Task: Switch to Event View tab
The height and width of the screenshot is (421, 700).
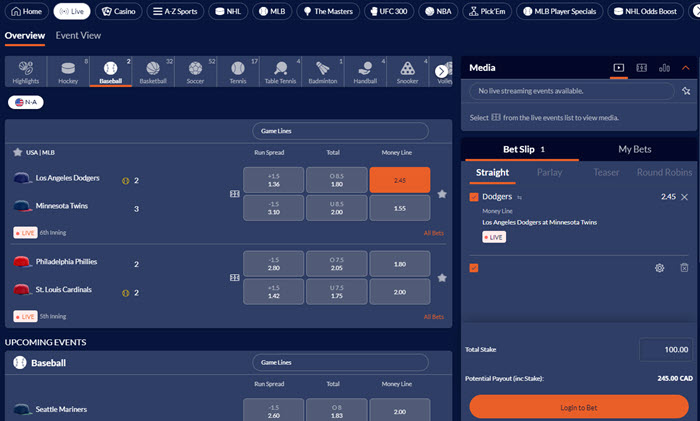Action: pyautogui.click(x=78, y=36)
